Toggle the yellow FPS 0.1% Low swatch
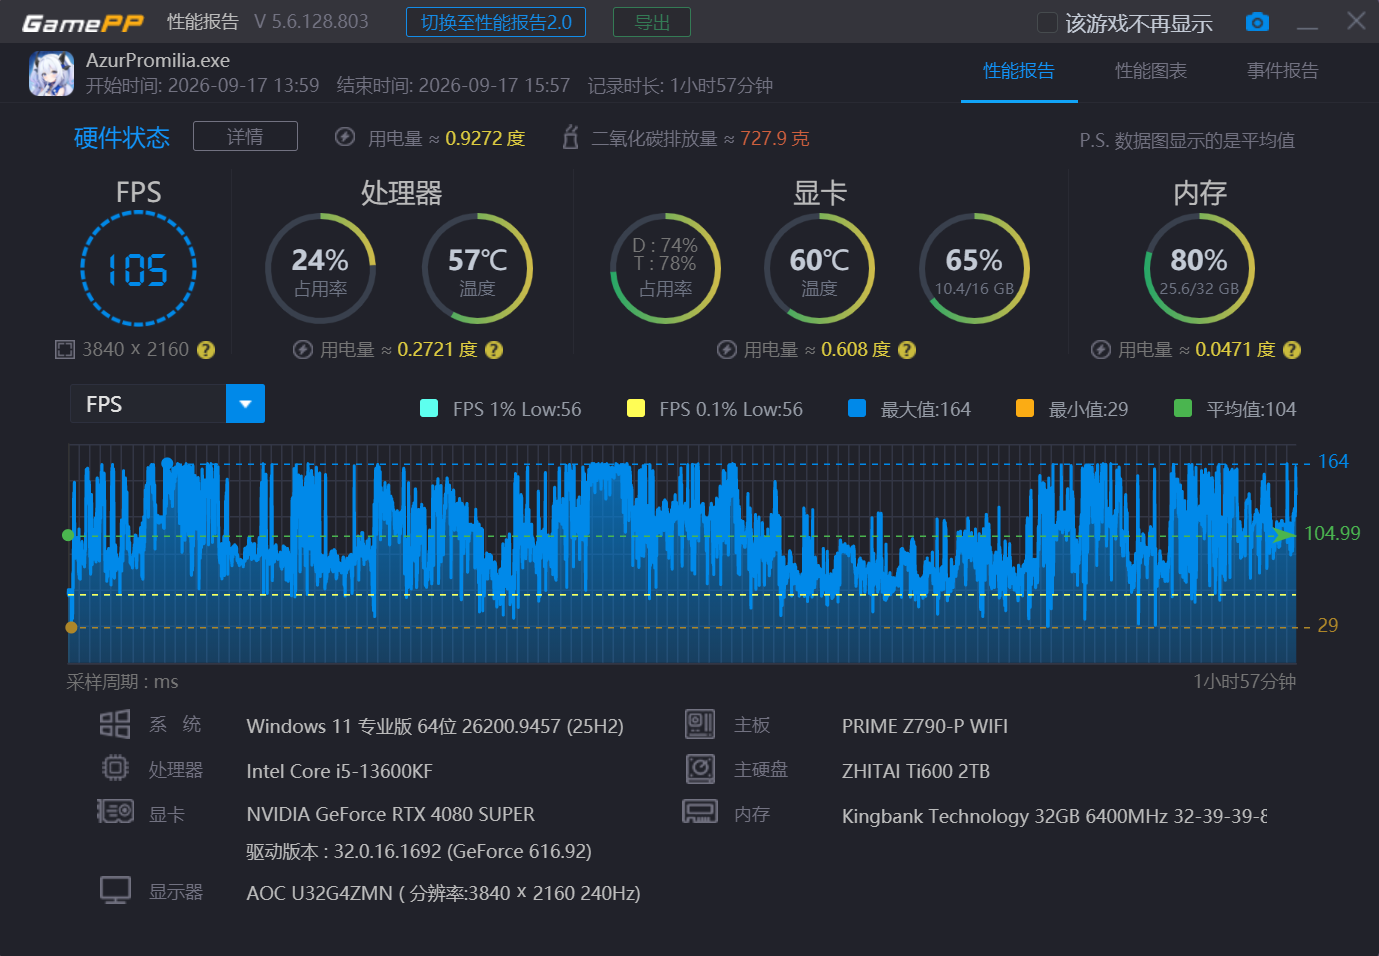This screenshot has height=956, width=1379. [635, 408]
